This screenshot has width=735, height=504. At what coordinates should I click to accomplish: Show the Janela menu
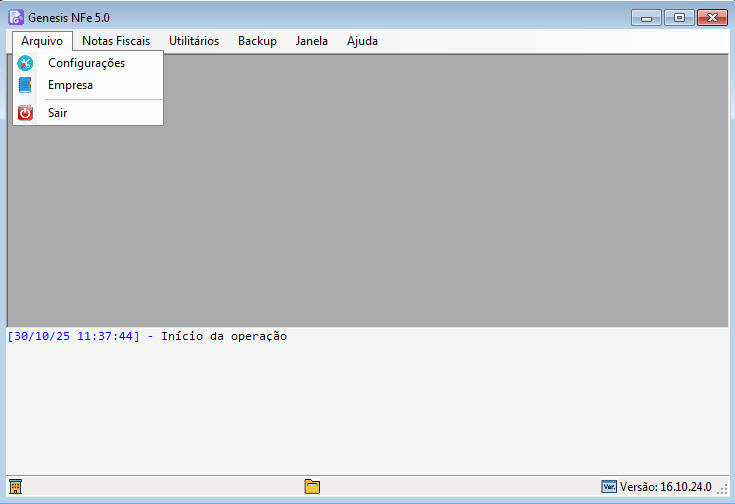pyautogui.click(x=312, y=41)
